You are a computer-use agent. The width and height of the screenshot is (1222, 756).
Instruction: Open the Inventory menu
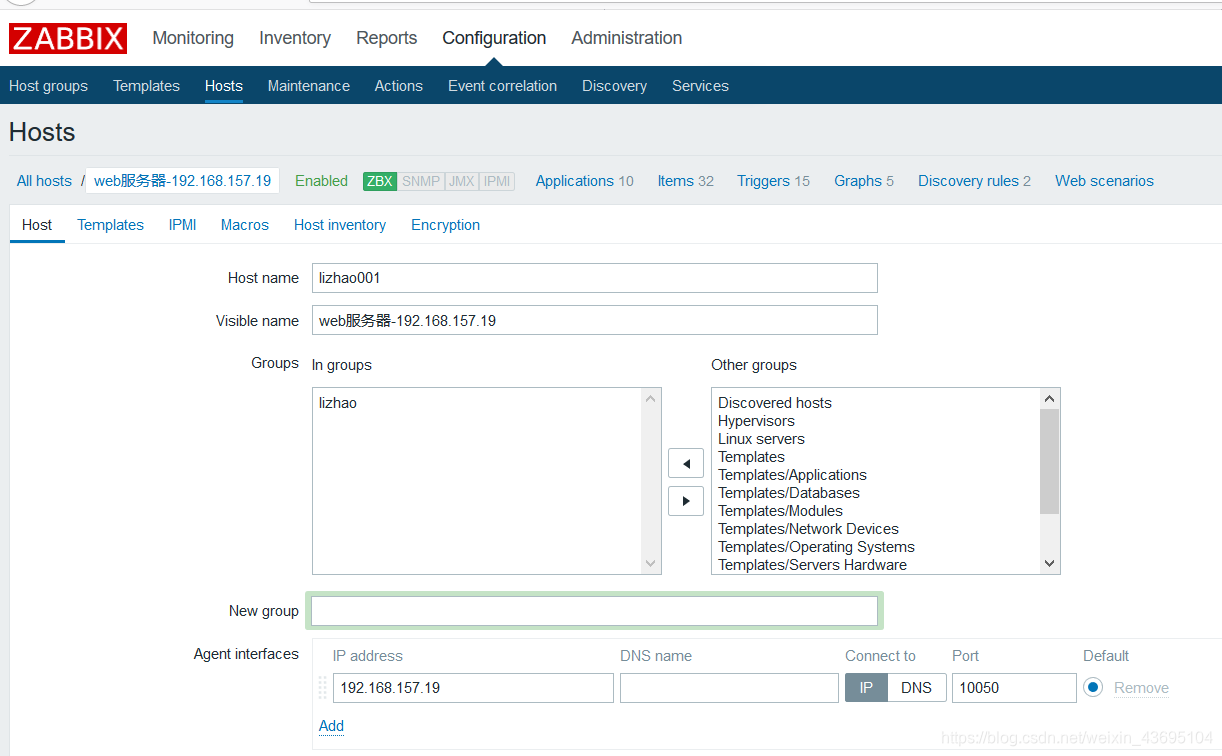295,38
